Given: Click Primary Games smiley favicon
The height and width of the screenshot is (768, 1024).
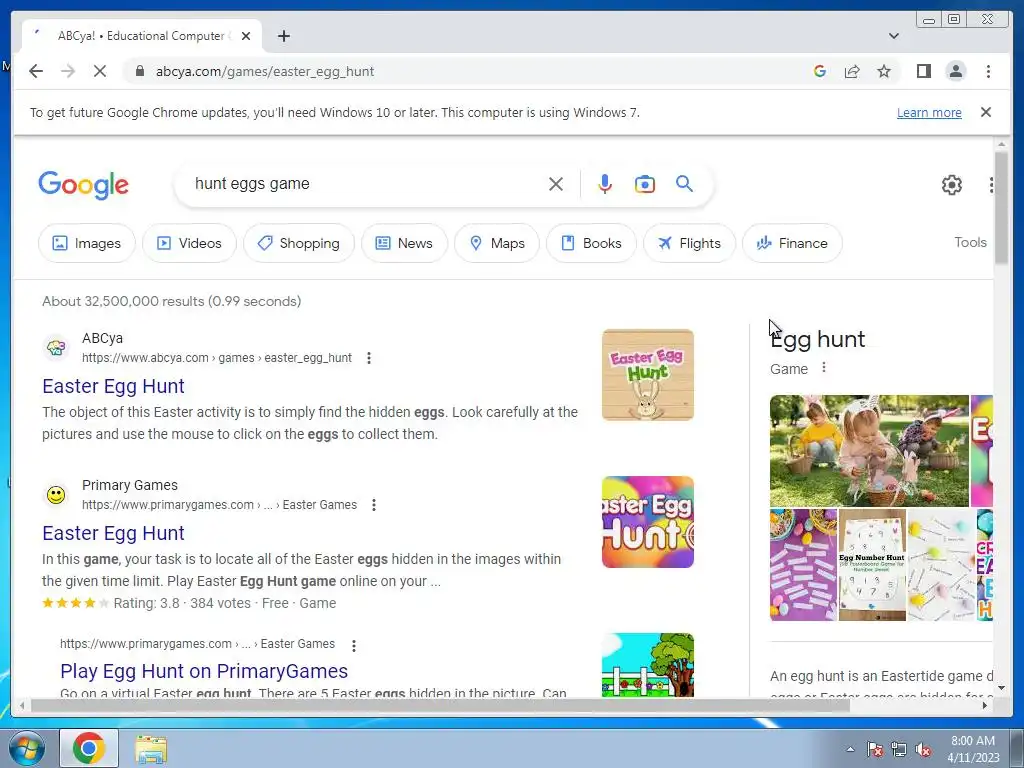Looking at the screenshot, I should [56, 495].
